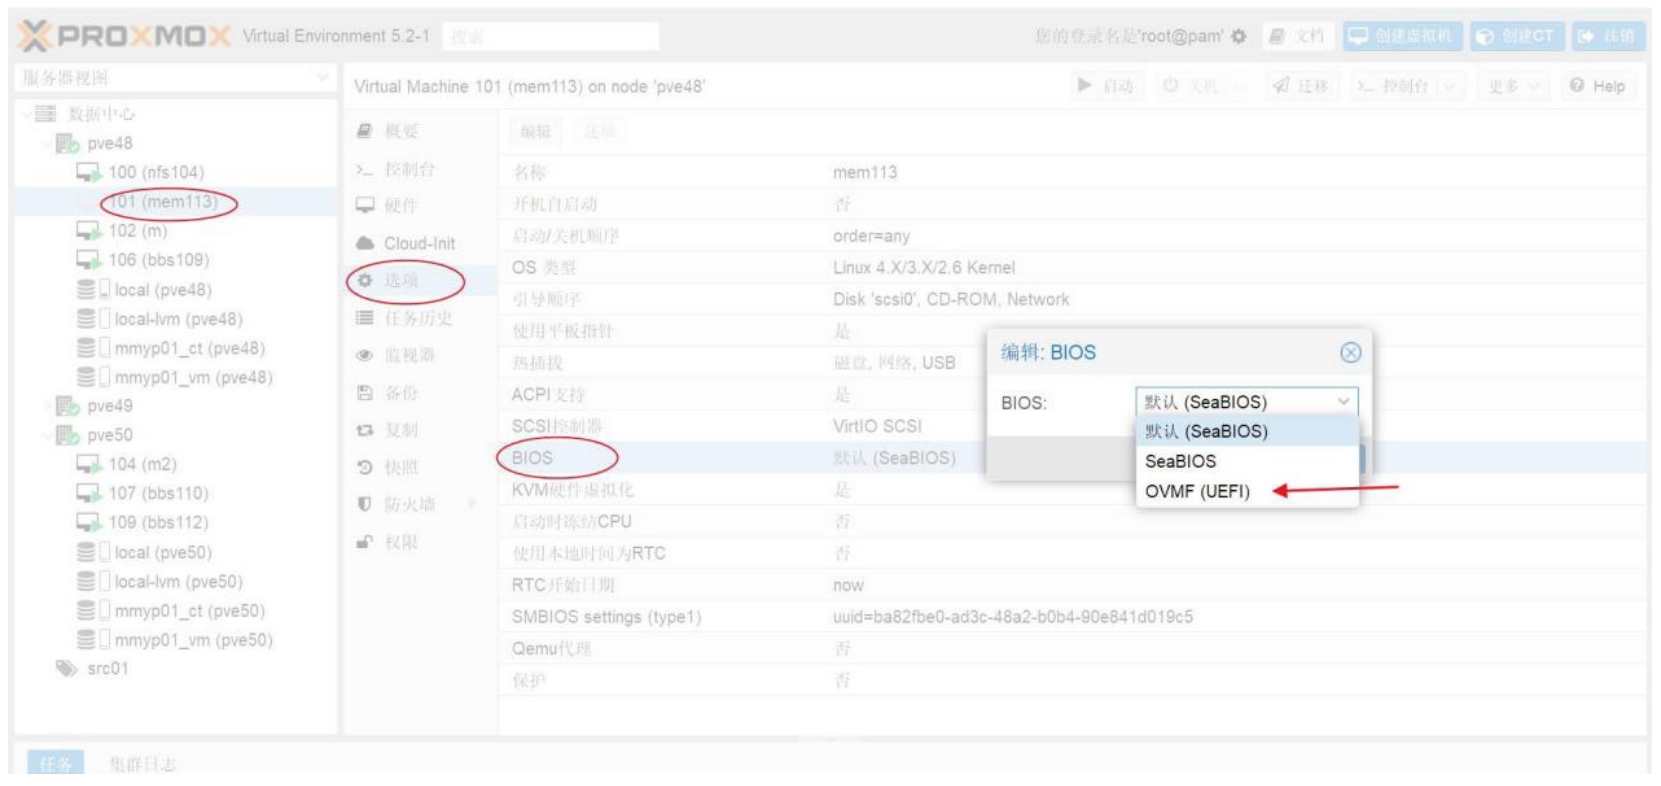Select VM 100 (nfs104) in the tree
1661x786 pixels.
tap(156, 172)
